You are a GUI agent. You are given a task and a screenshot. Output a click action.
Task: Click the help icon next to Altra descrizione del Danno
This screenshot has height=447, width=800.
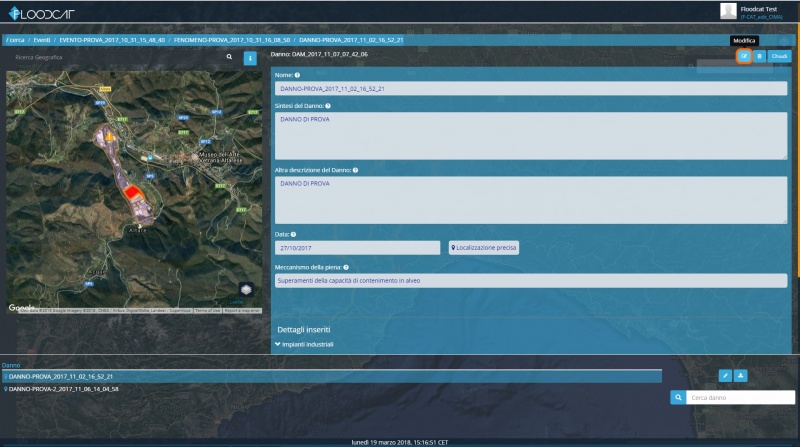click(x=355, y=170)
